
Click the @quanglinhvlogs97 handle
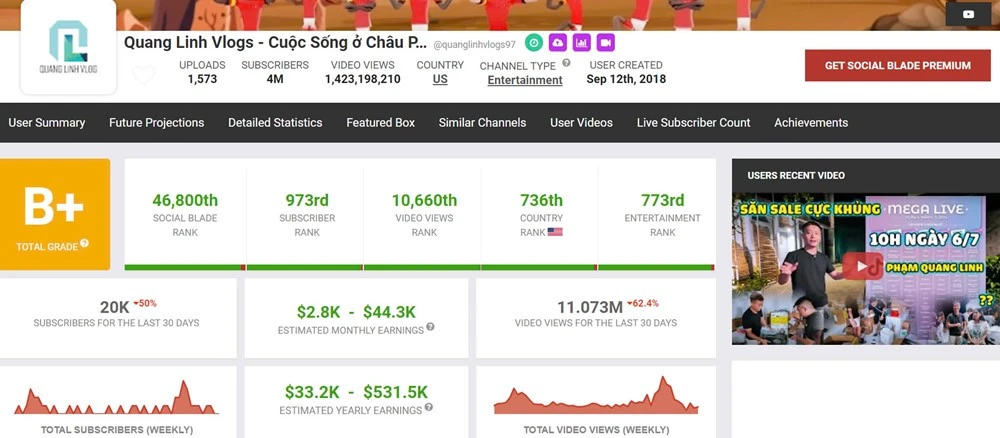474,45
